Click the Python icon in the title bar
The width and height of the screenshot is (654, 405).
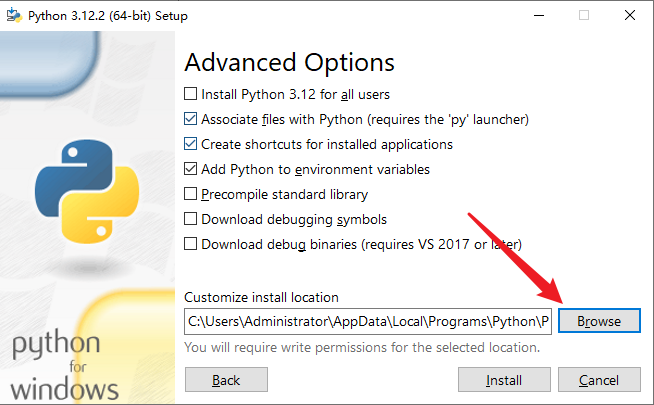13,16
